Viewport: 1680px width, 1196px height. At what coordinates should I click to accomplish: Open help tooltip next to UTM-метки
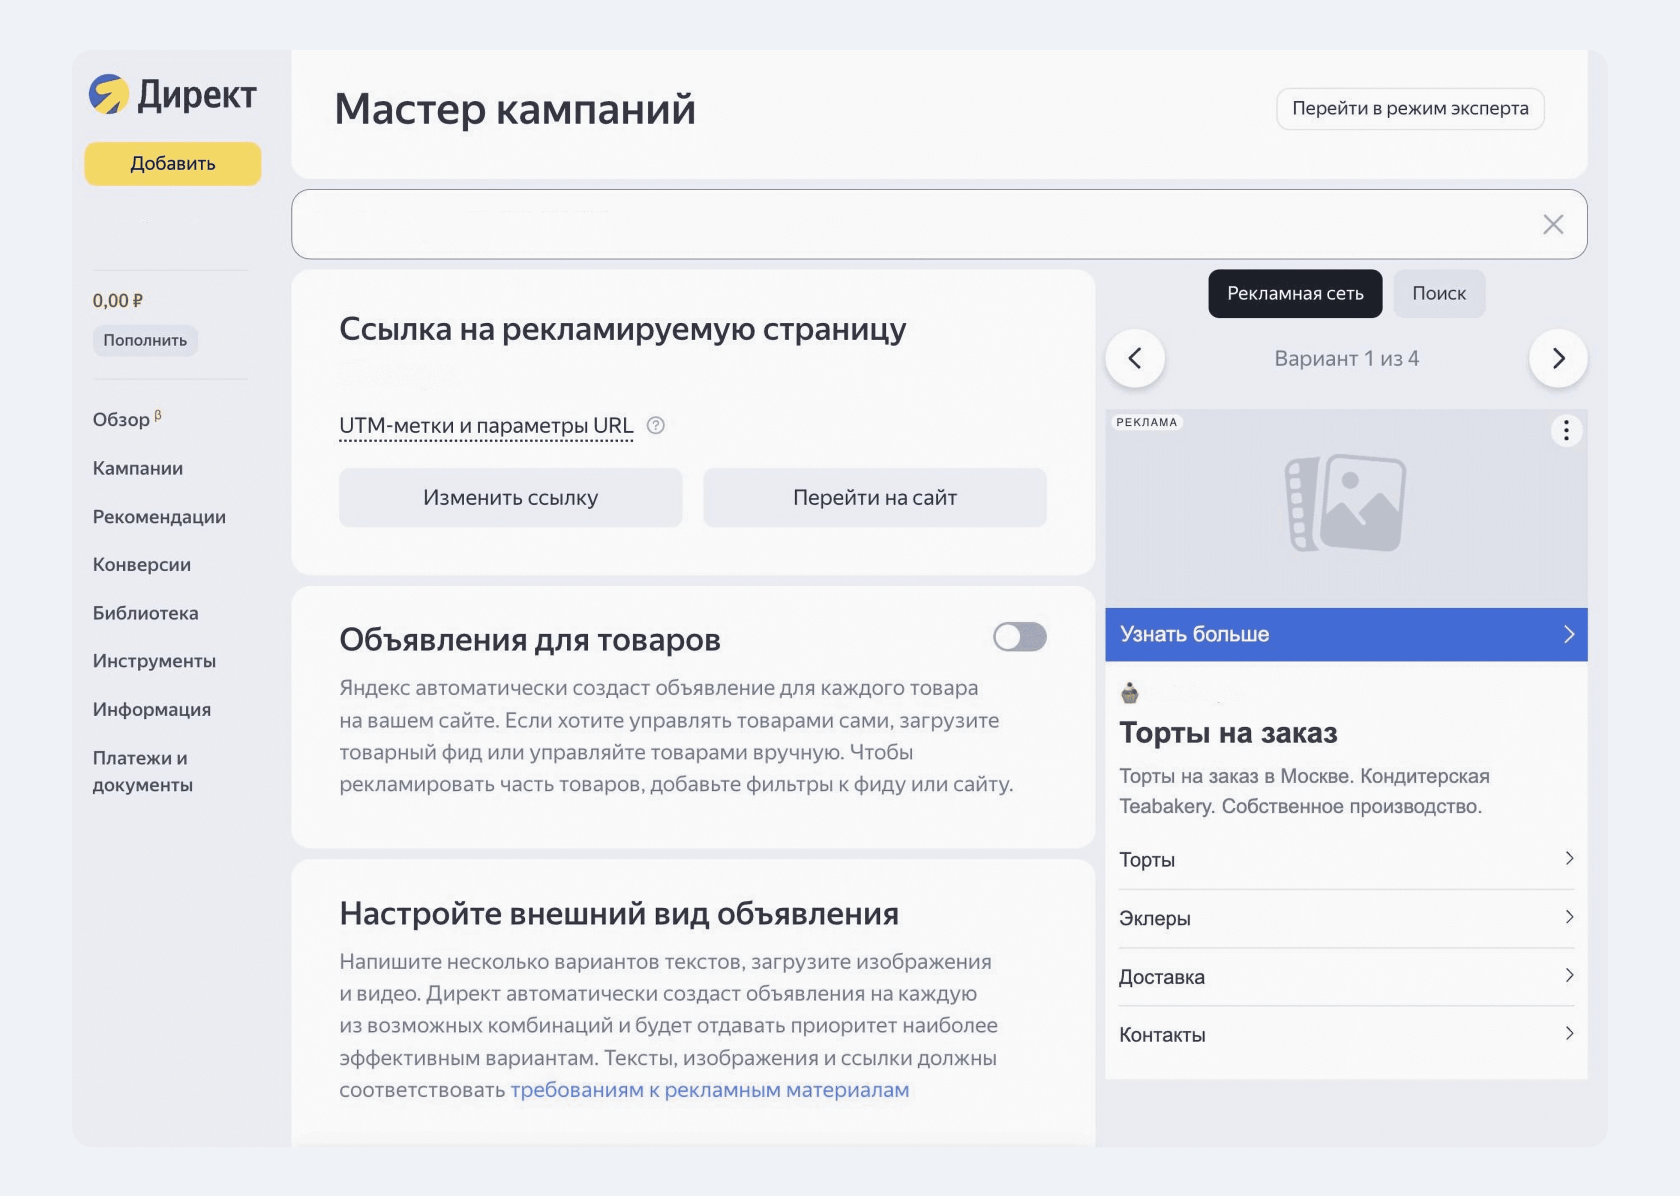[x=656, y=425]
